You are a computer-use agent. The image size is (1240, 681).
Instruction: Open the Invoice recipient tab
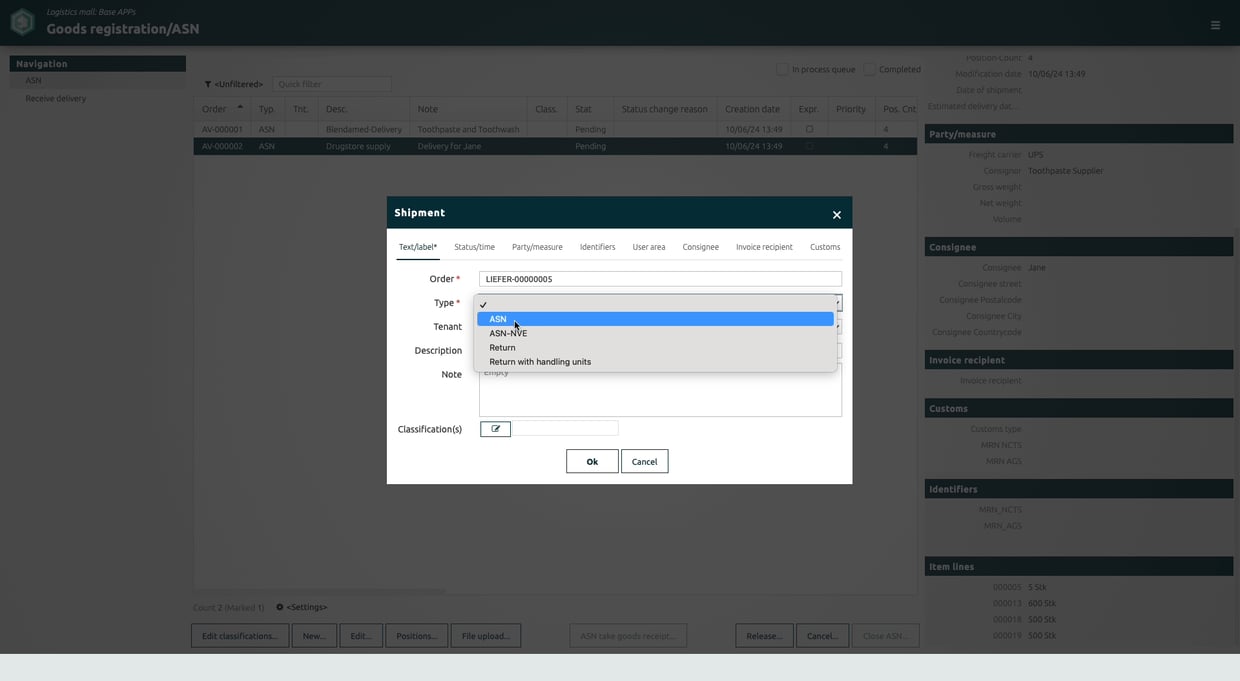point(764,247)
